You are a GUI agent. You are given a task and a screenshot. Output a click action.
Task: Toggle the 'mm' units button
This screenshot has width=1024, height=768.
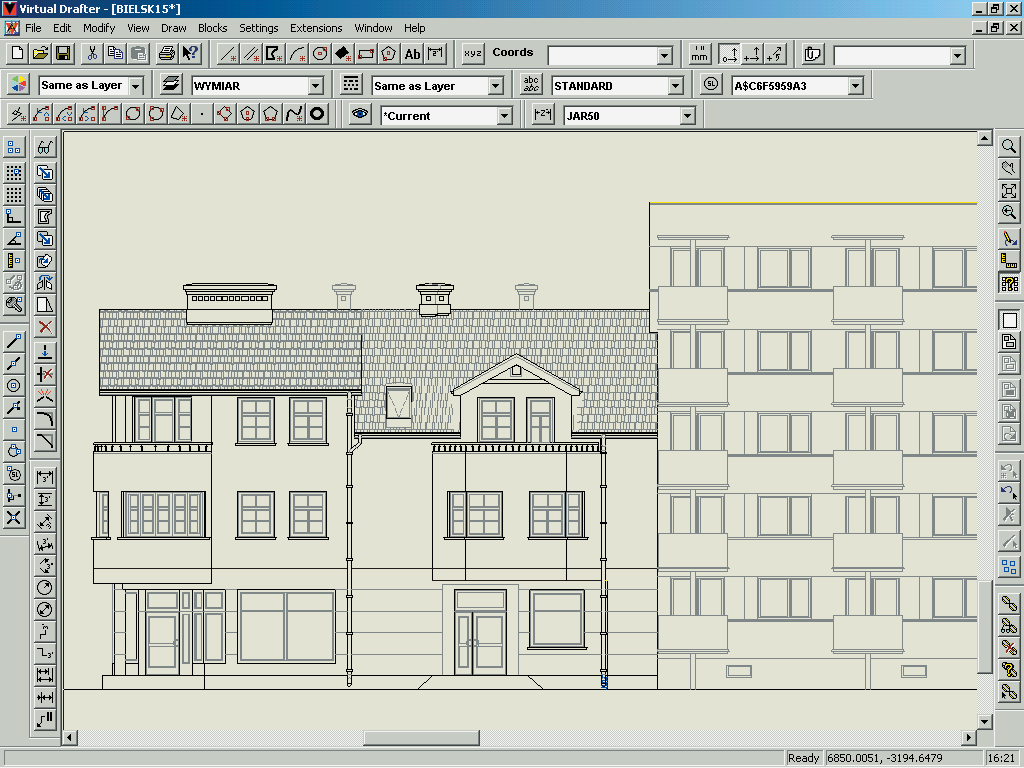point(700,53)
